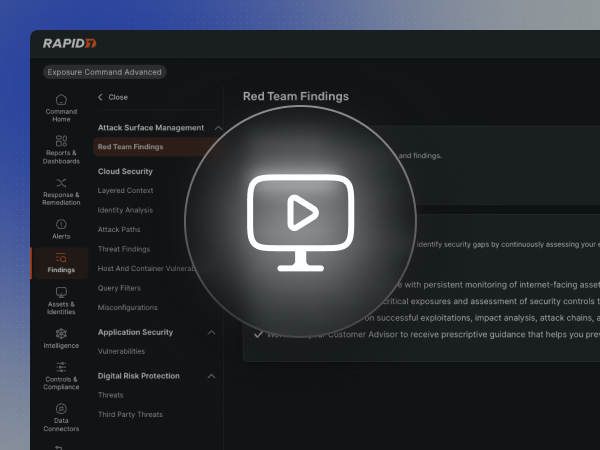
Task: Open Controls & Compliance
Action: click(61, 374)
